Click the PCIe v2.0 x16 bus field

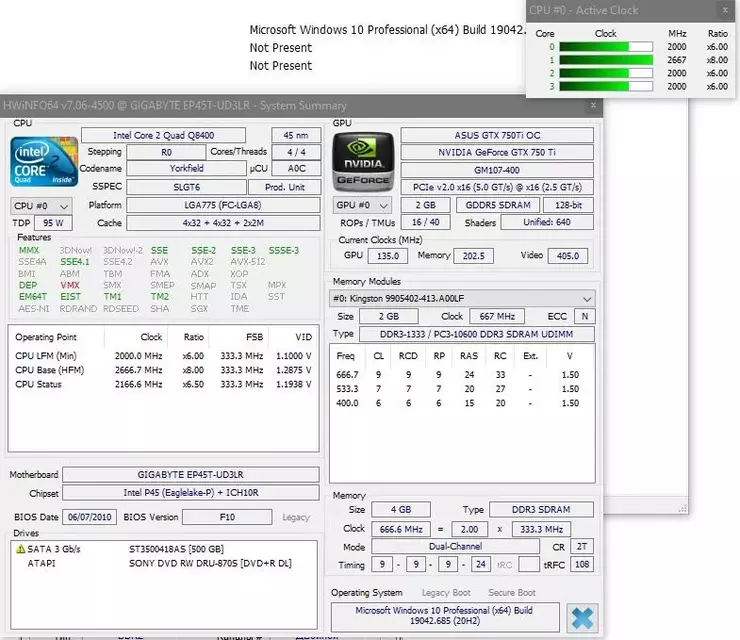point(497,187)
